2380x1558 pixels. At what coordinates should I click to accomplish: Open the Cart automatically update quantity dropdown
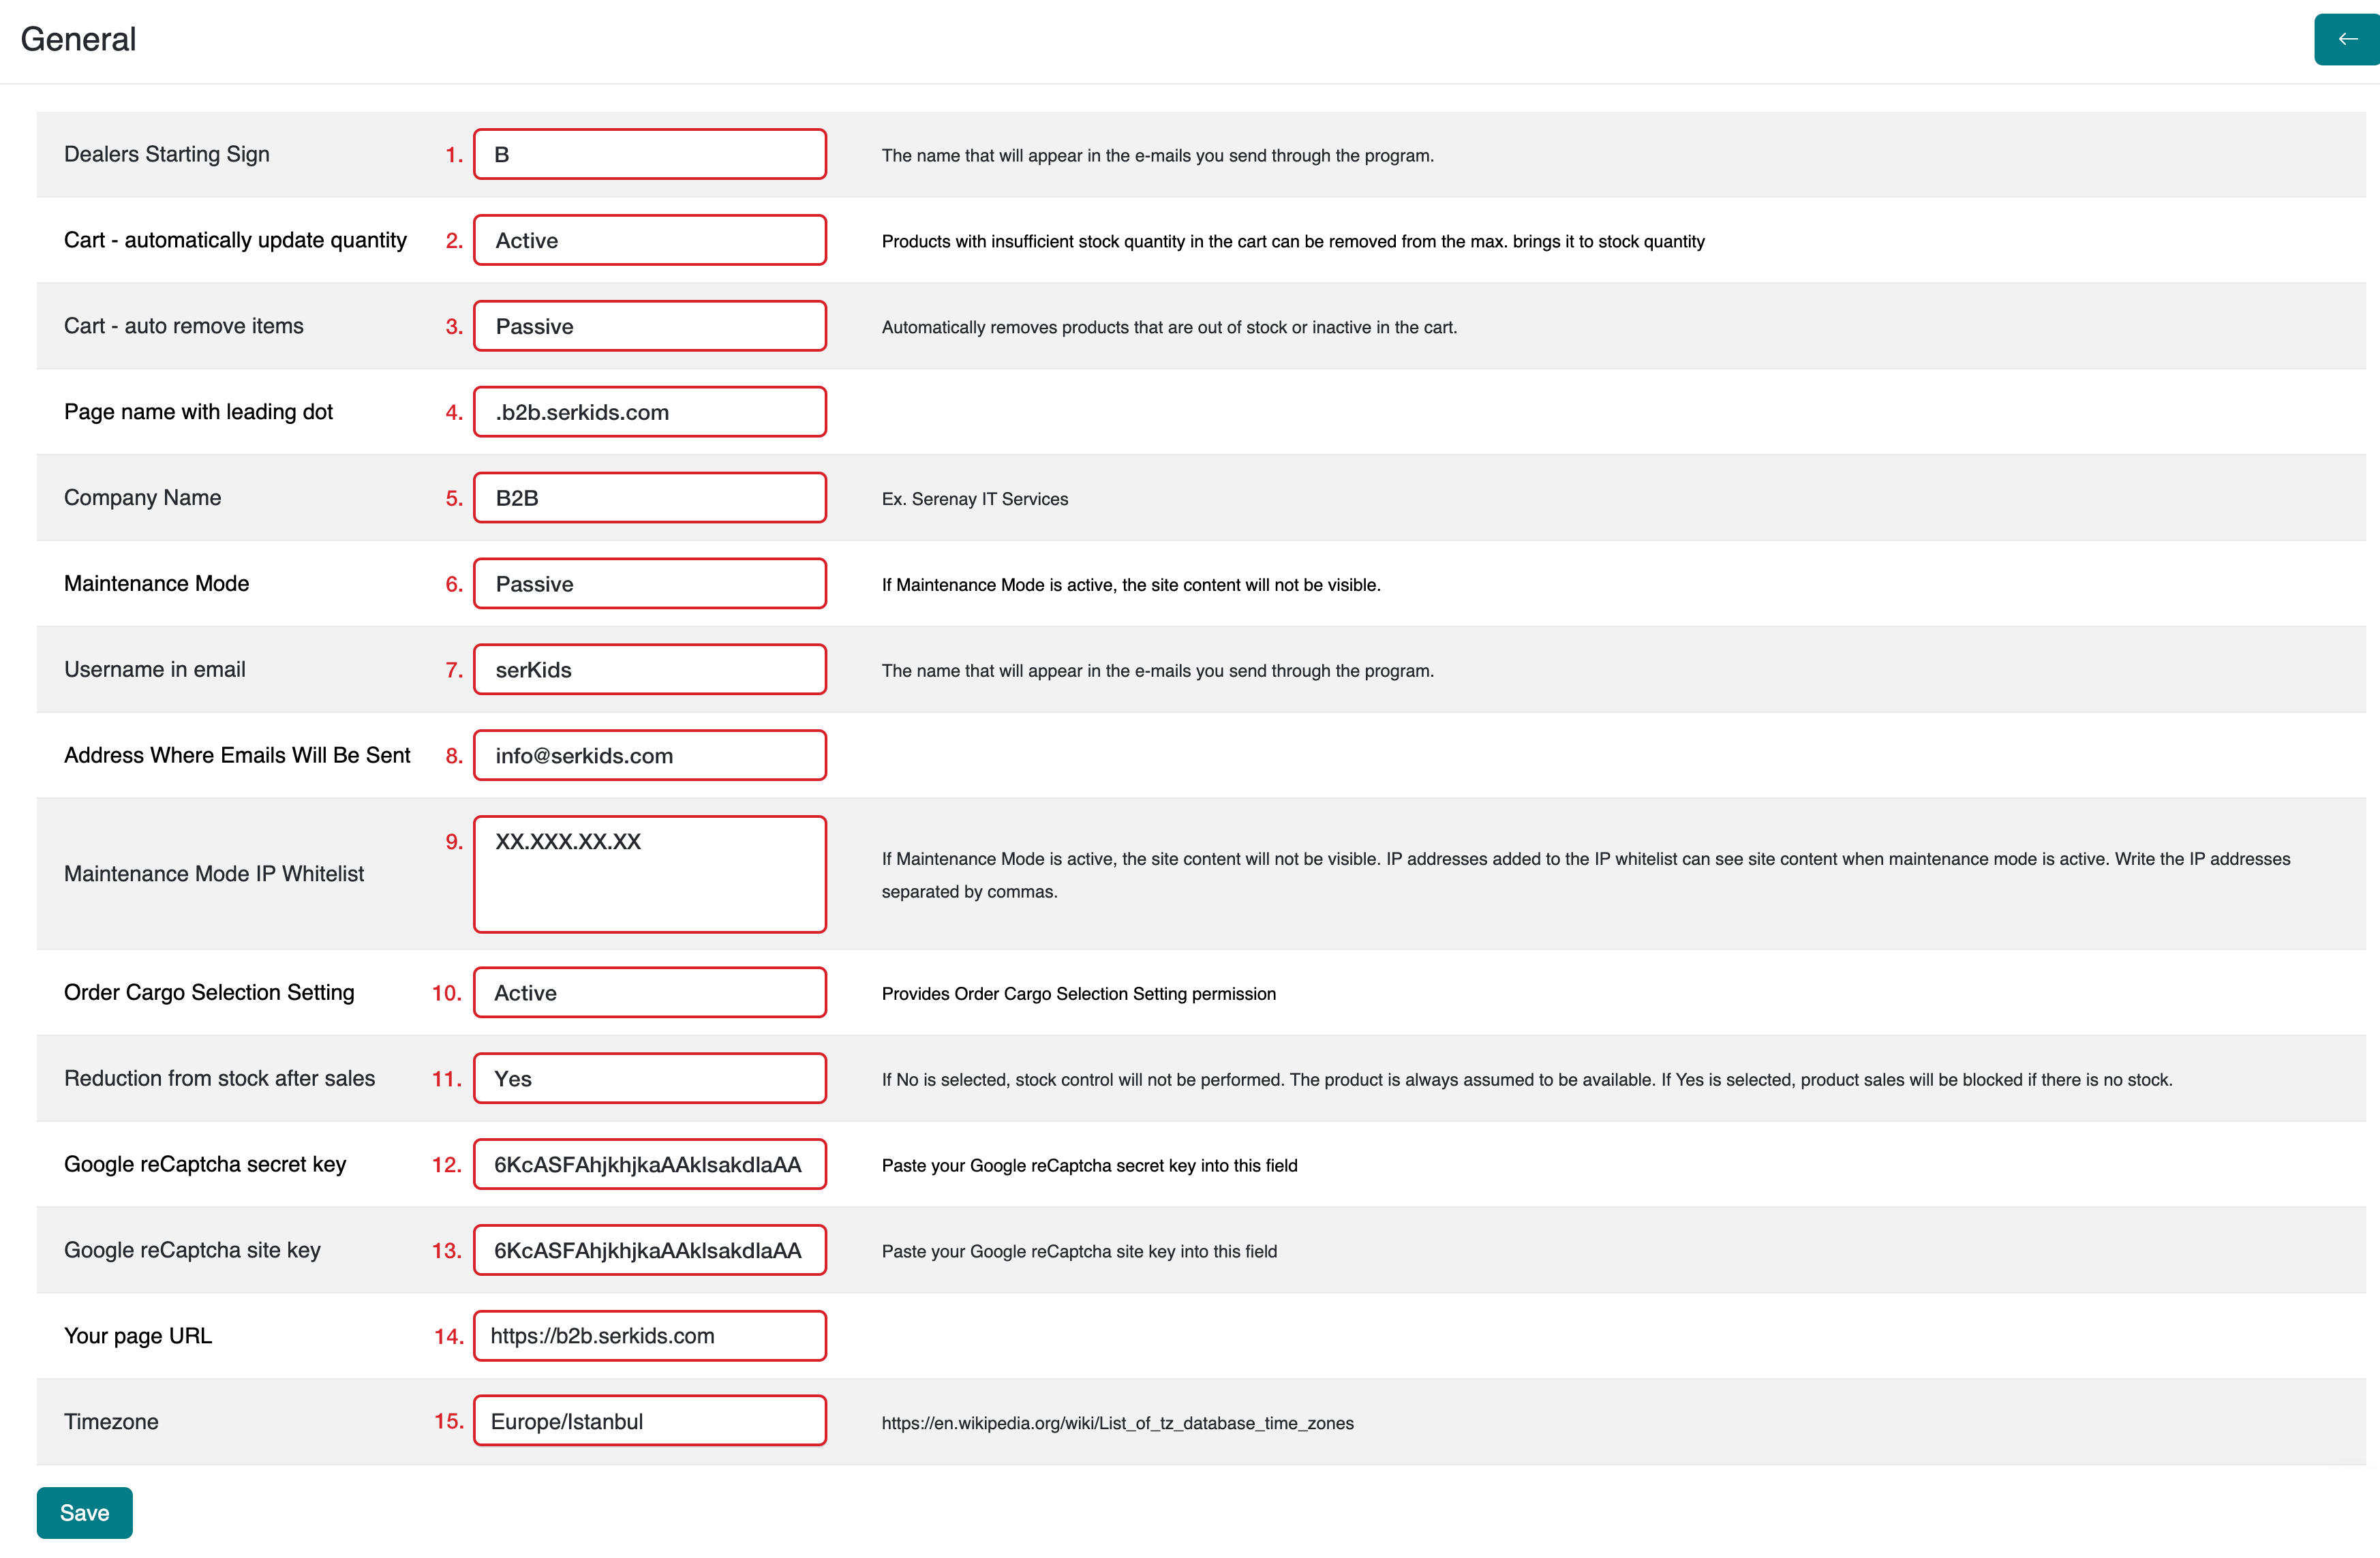649,240
